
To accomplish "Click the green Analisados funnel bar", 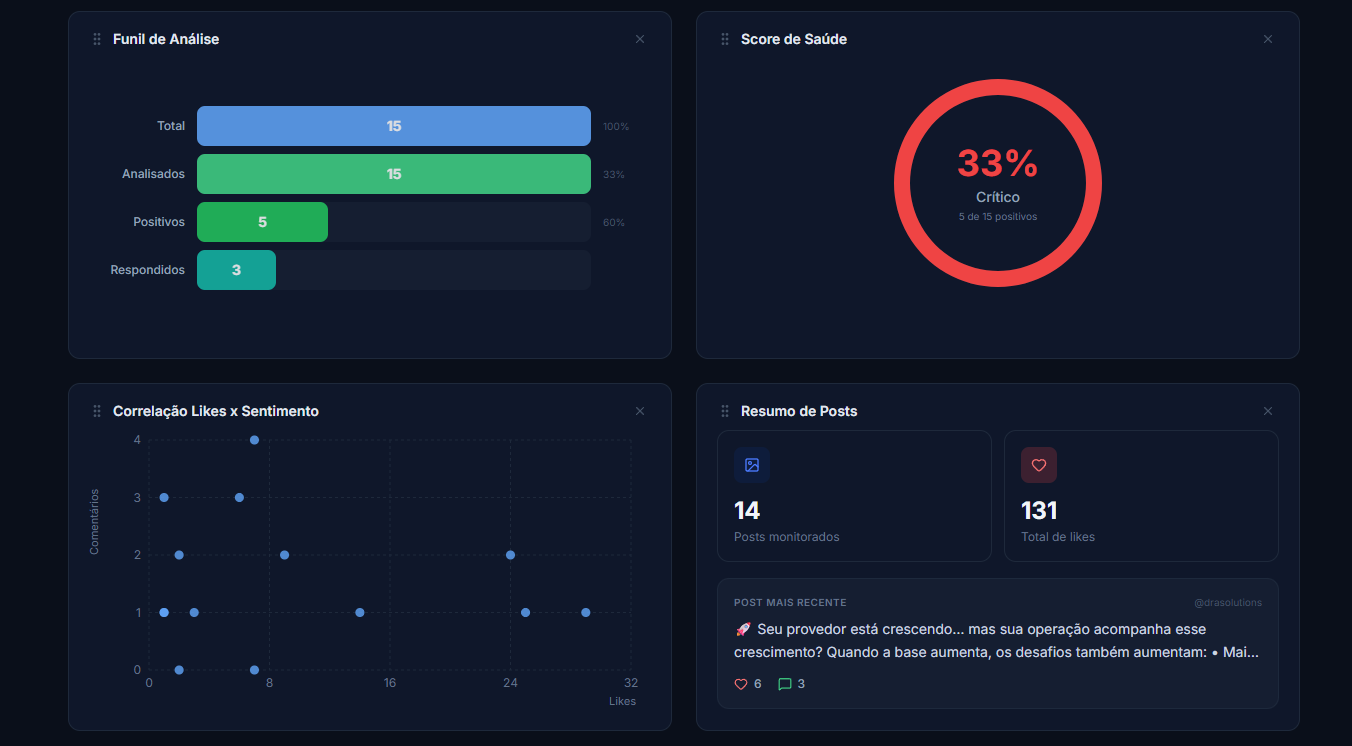I will (x=394, y=174).
